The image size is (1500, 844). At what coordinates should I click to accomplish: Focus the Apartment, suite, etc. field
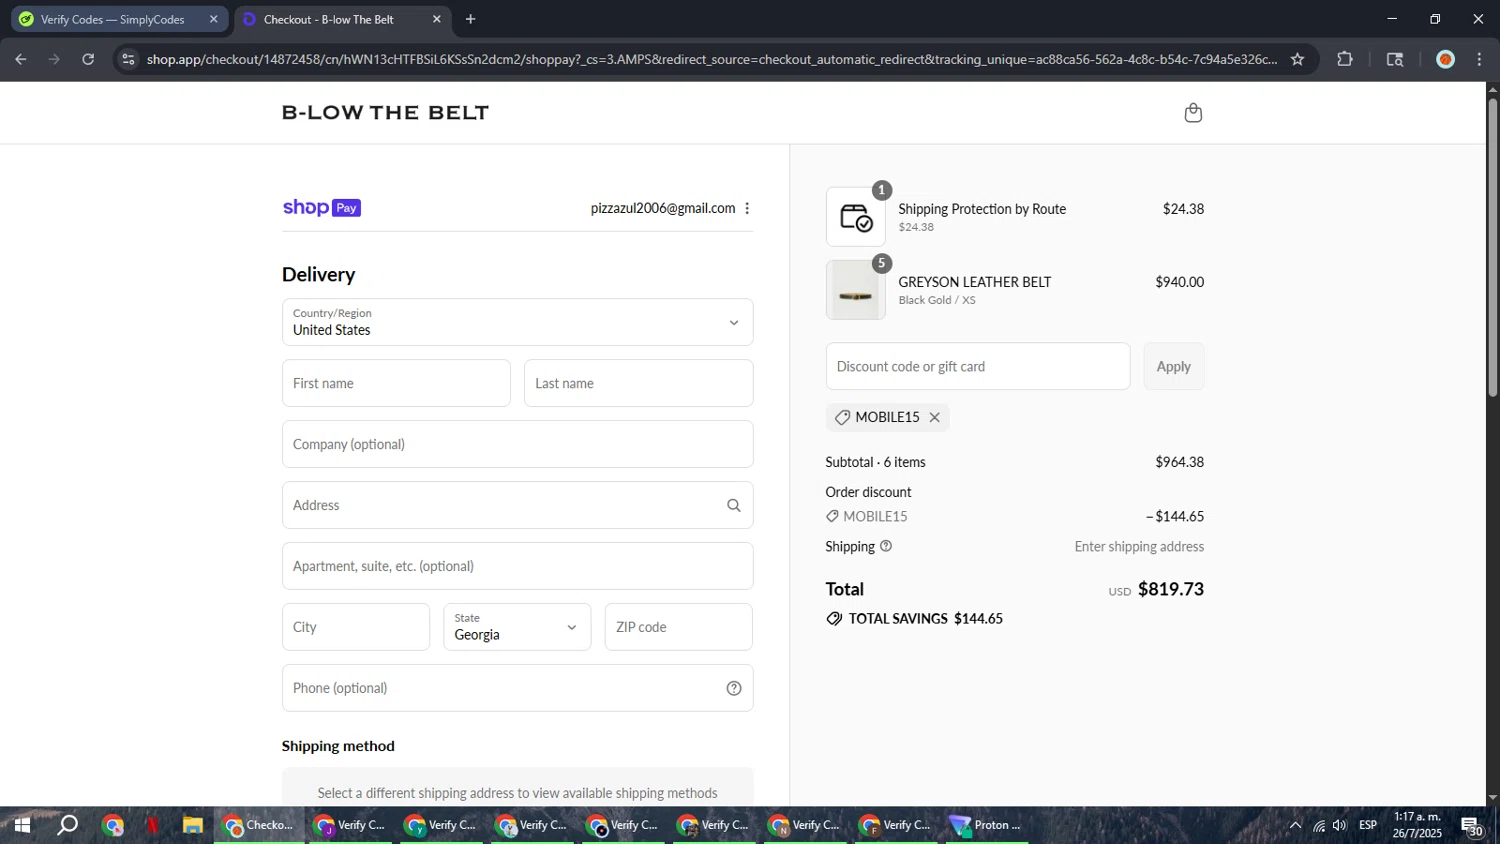click(x=517, y=566)
